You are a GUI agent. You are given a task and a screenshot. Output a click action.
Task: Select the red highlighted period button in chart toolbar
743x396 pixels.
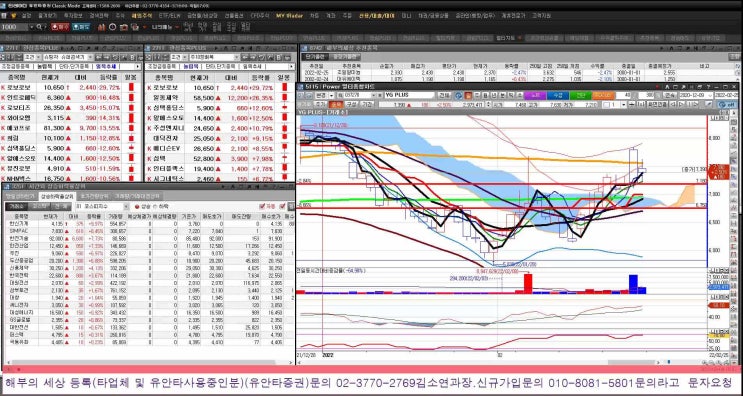pyautogui.click(x=336, y=104)
